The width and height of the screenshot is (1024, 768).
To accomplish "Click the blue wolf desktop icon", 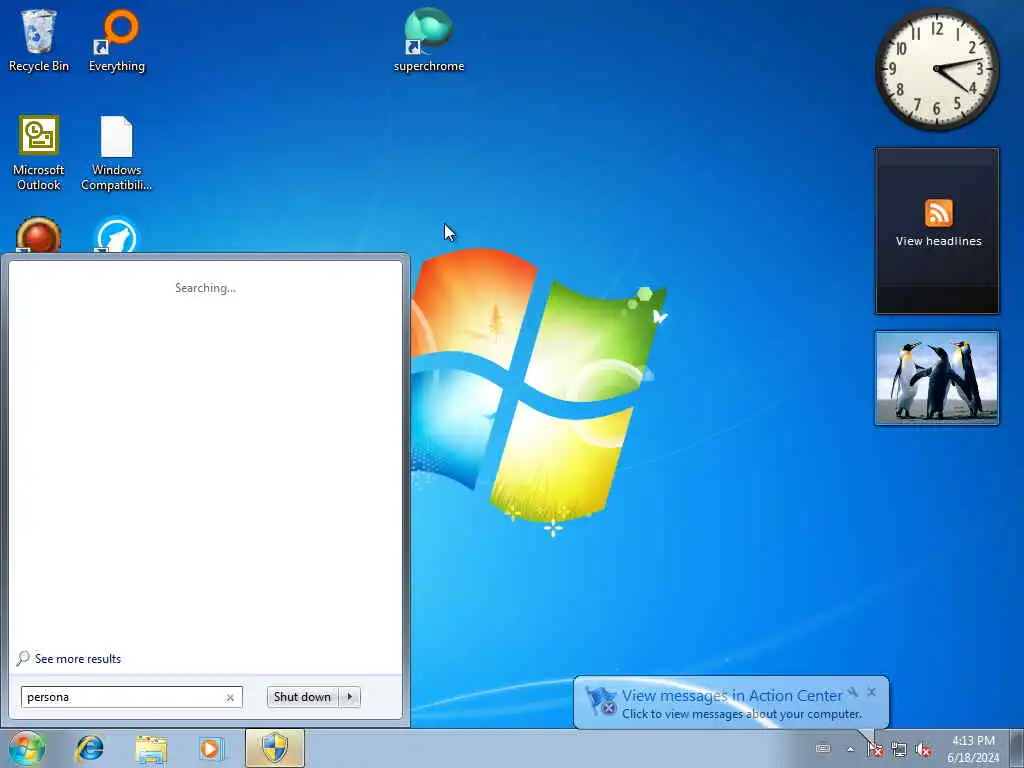I will click(x=116, y=235).
